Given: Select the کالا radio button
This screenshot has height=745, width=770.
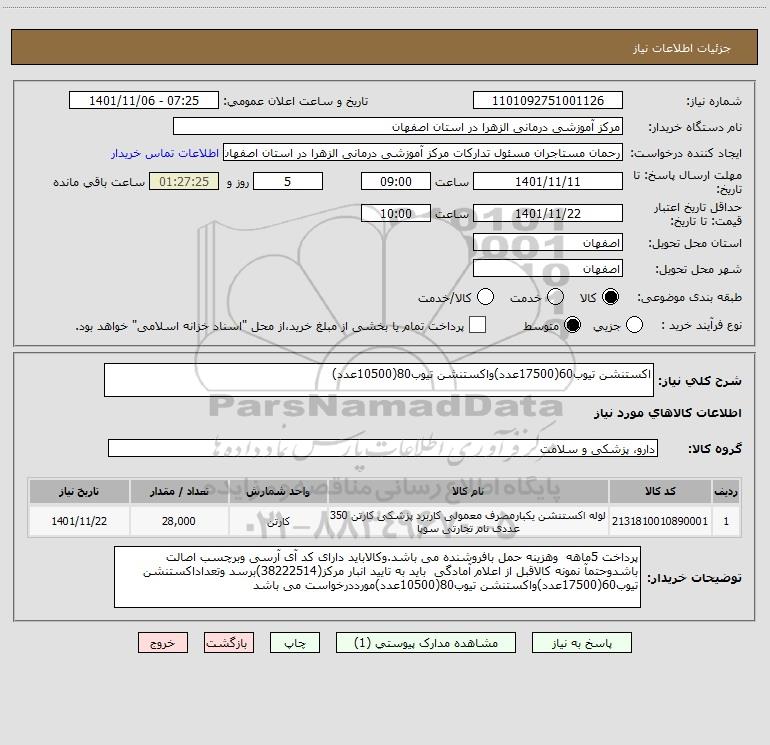Looking at the screenshot, I should tap(610, 297).
